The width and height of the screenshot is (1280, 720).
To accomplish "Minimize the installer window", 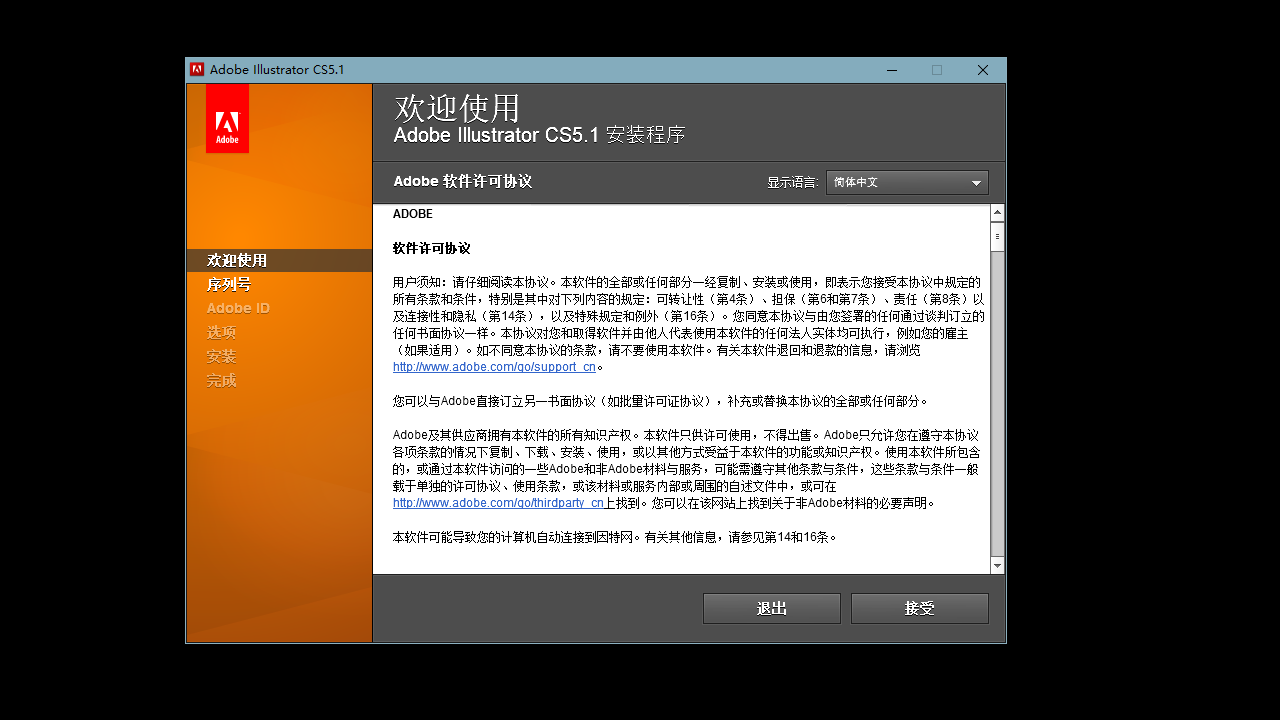I will [x=891, y=70].
